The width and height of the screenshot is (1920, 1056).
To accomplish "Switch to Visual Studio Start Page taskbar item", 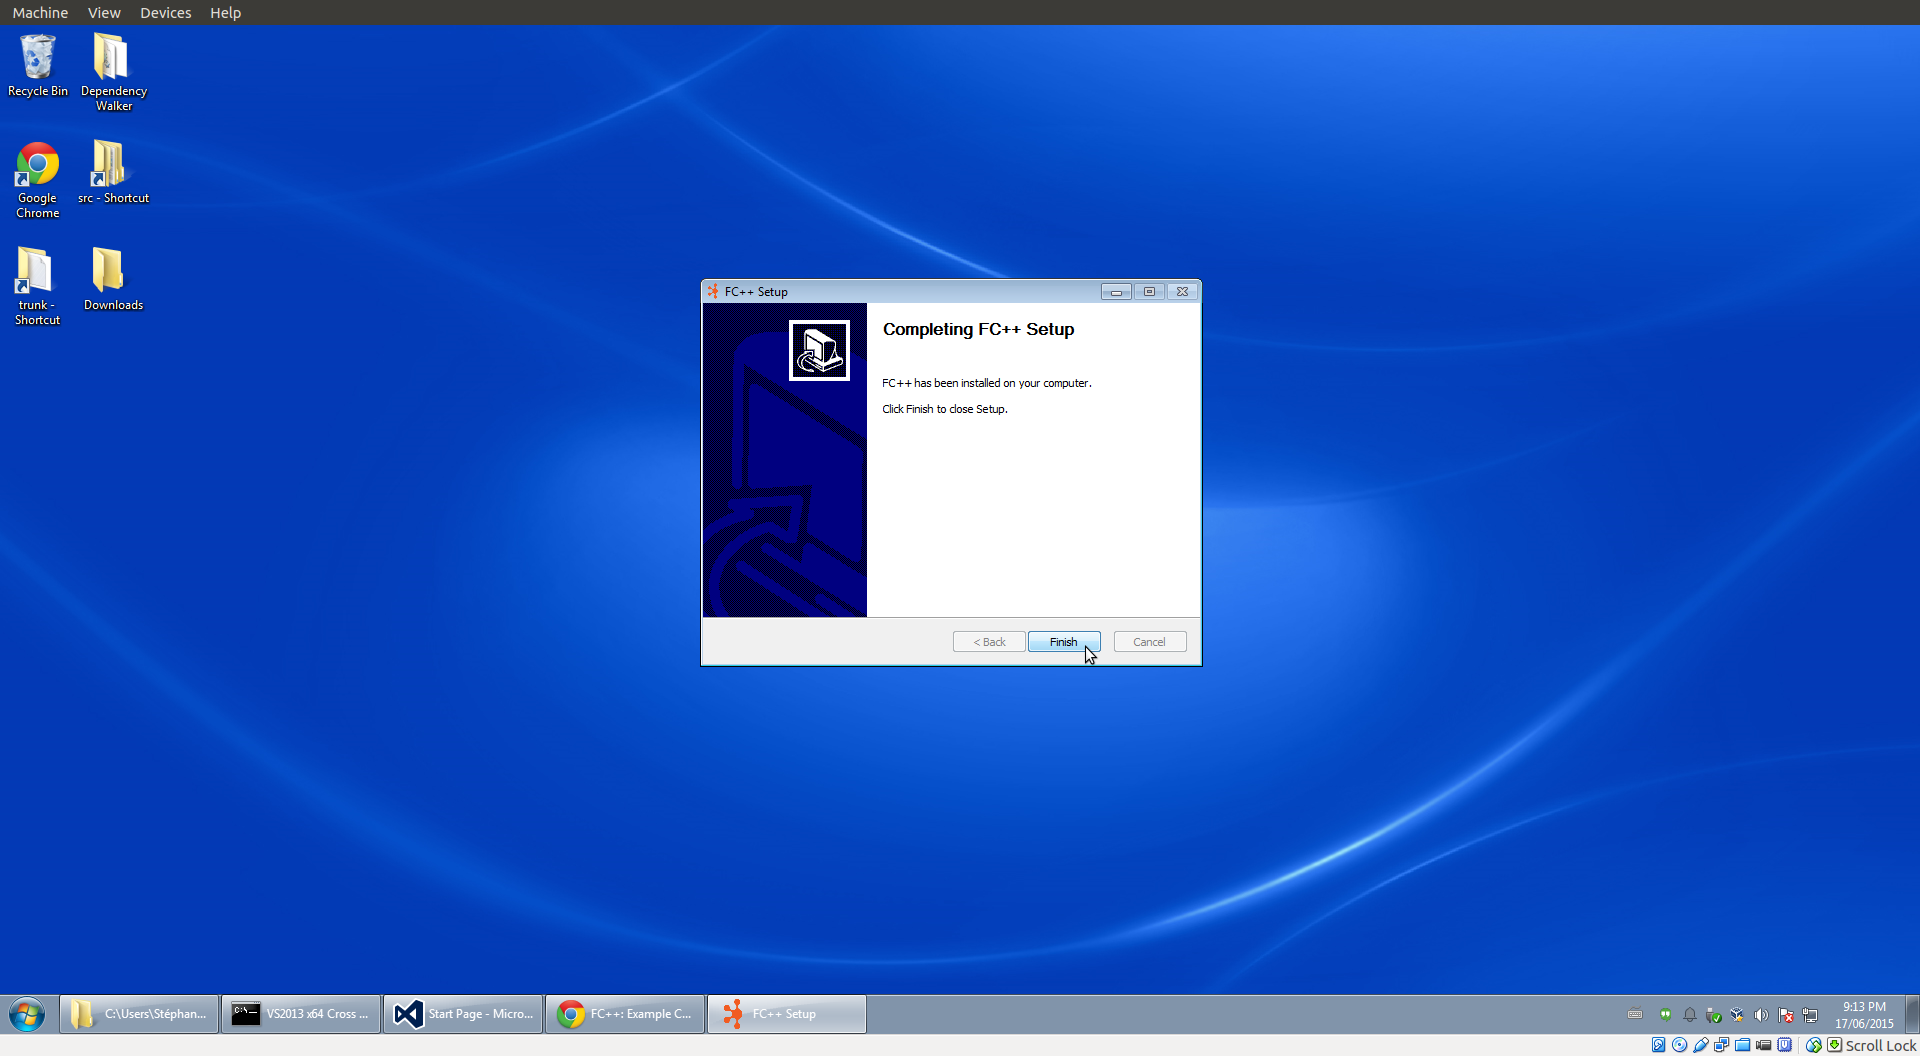I will tap(463, 1014).
